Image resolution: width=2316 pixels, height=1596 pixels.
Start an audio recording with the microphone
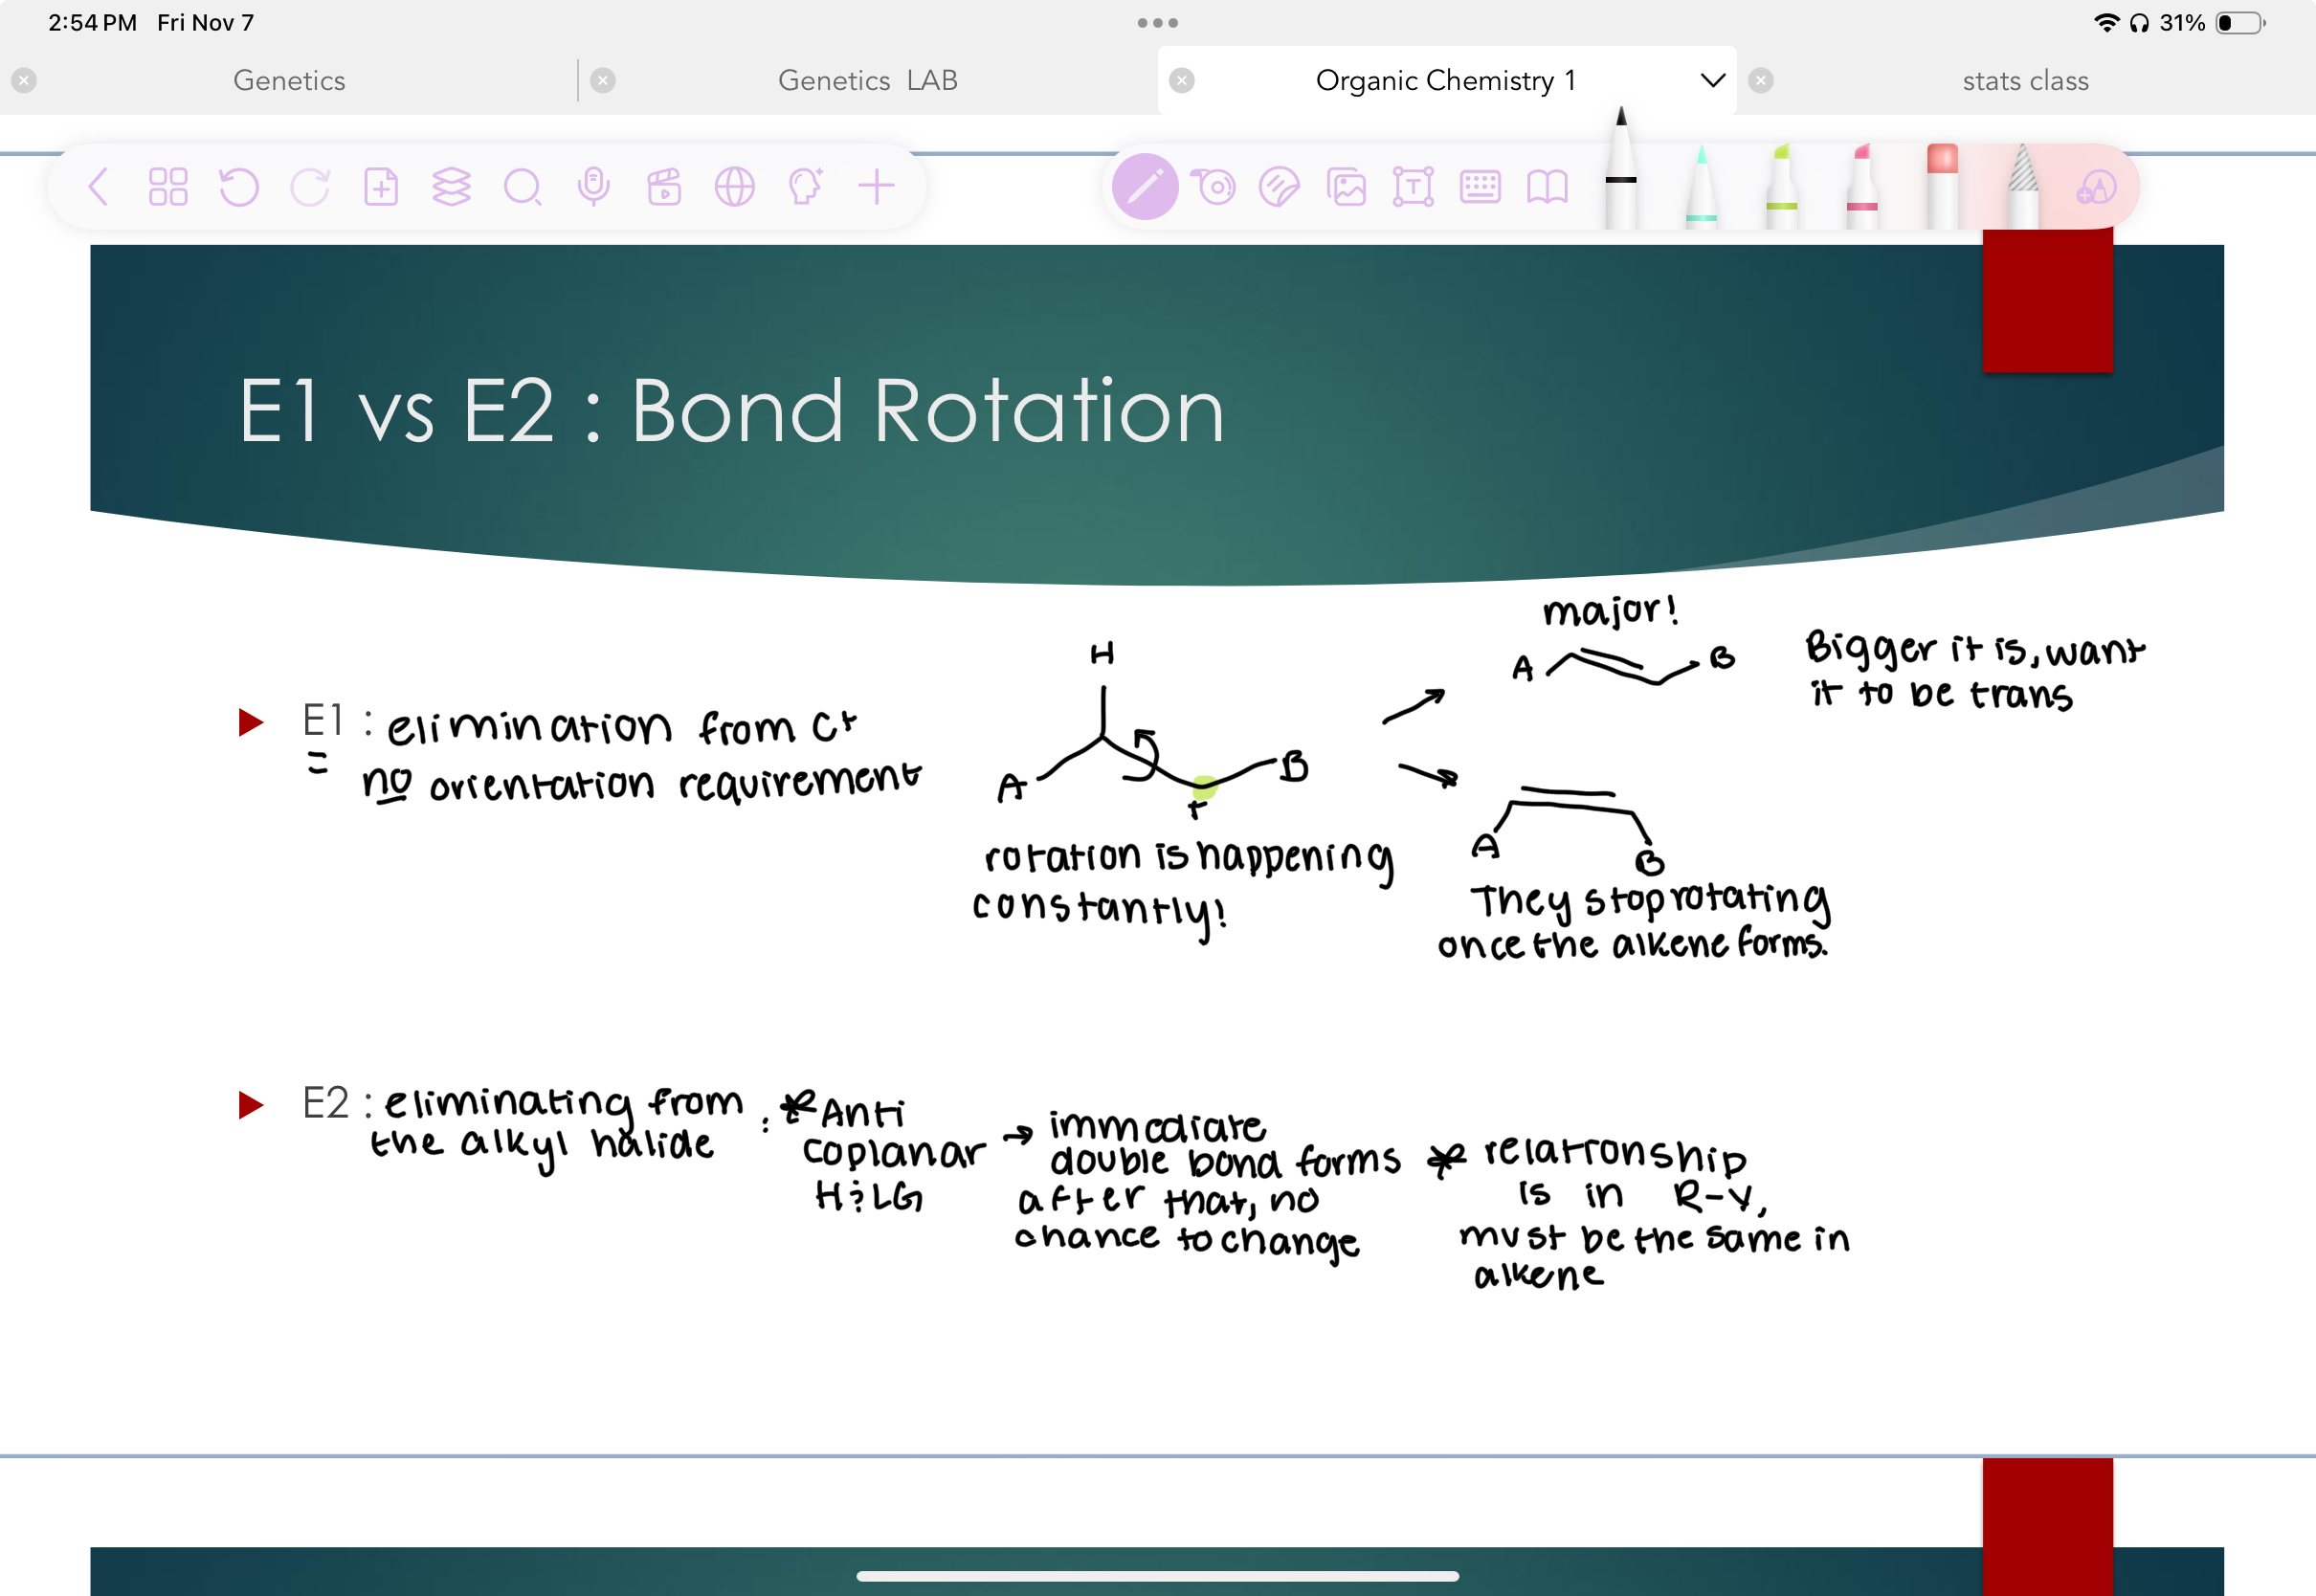click(x=594, y=185)
